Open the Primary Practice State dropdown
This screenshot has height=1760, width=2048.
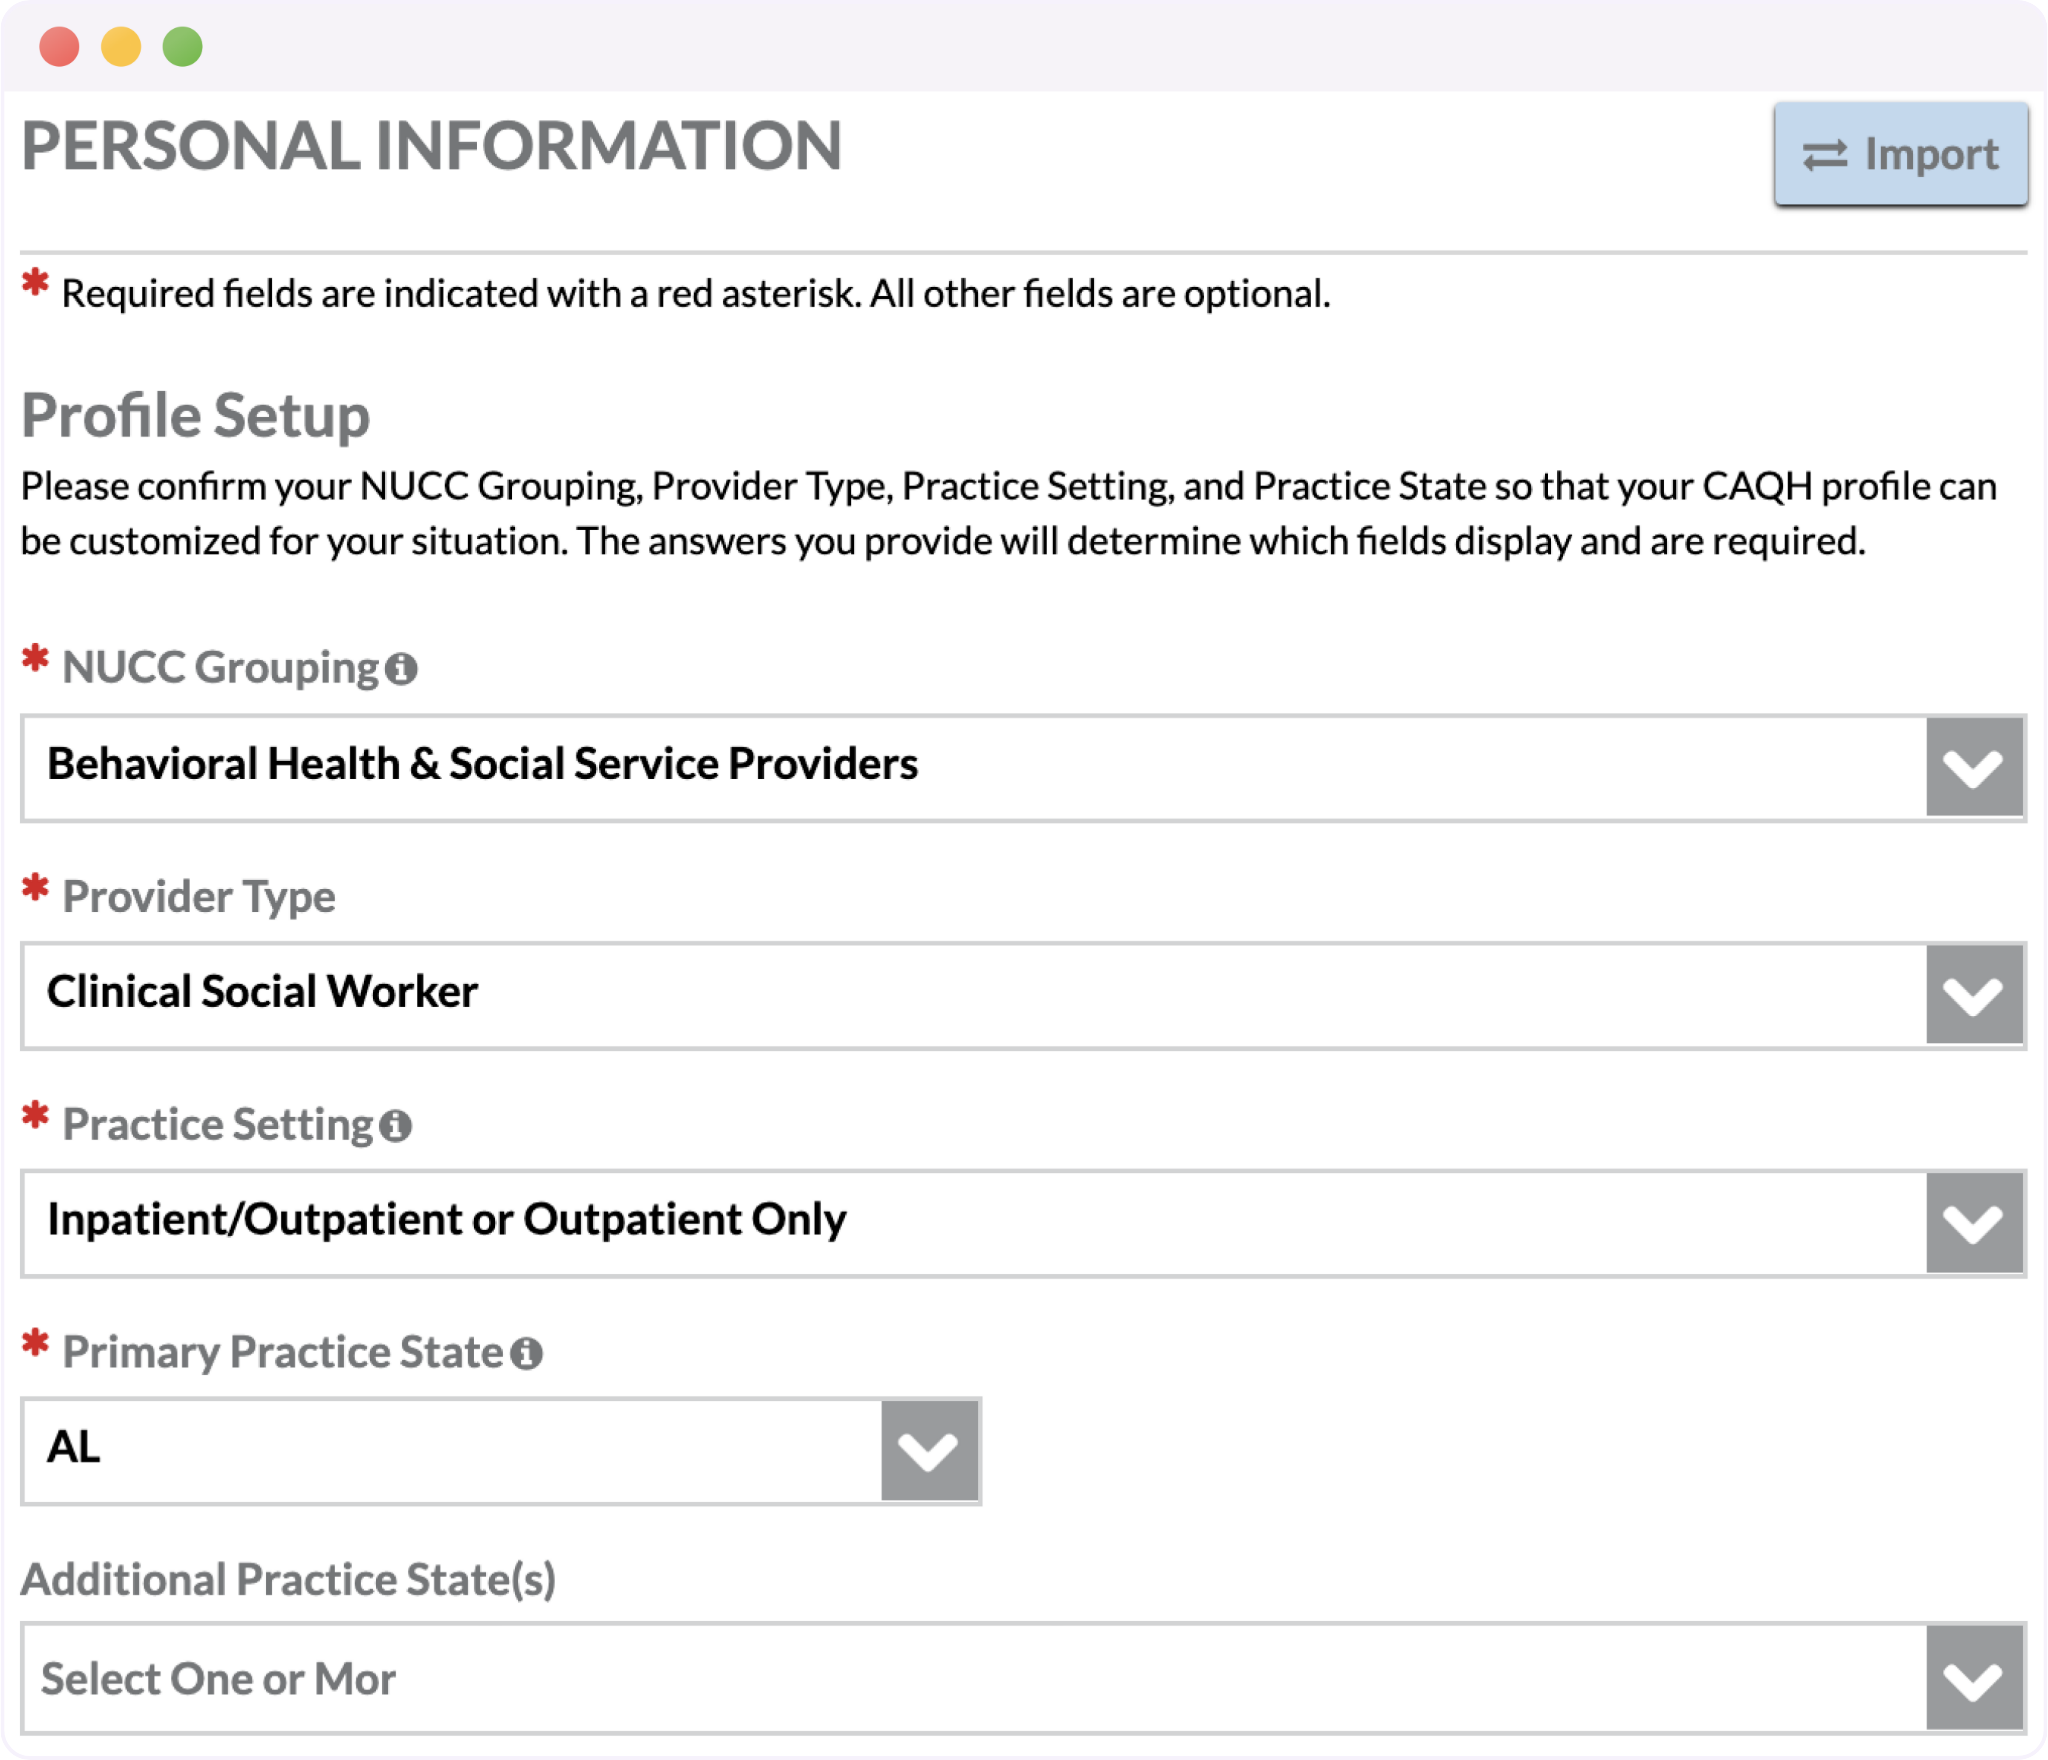coord(500,1451)
